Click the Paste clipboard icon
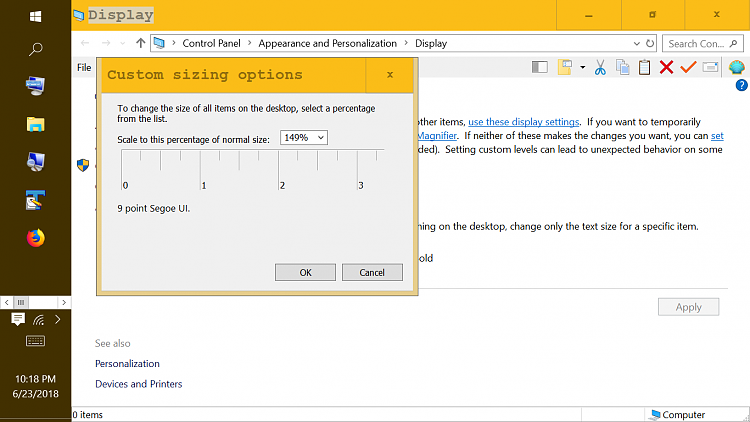Image resolution: width=750 pixels, height=422 pixels. (644, 67)
